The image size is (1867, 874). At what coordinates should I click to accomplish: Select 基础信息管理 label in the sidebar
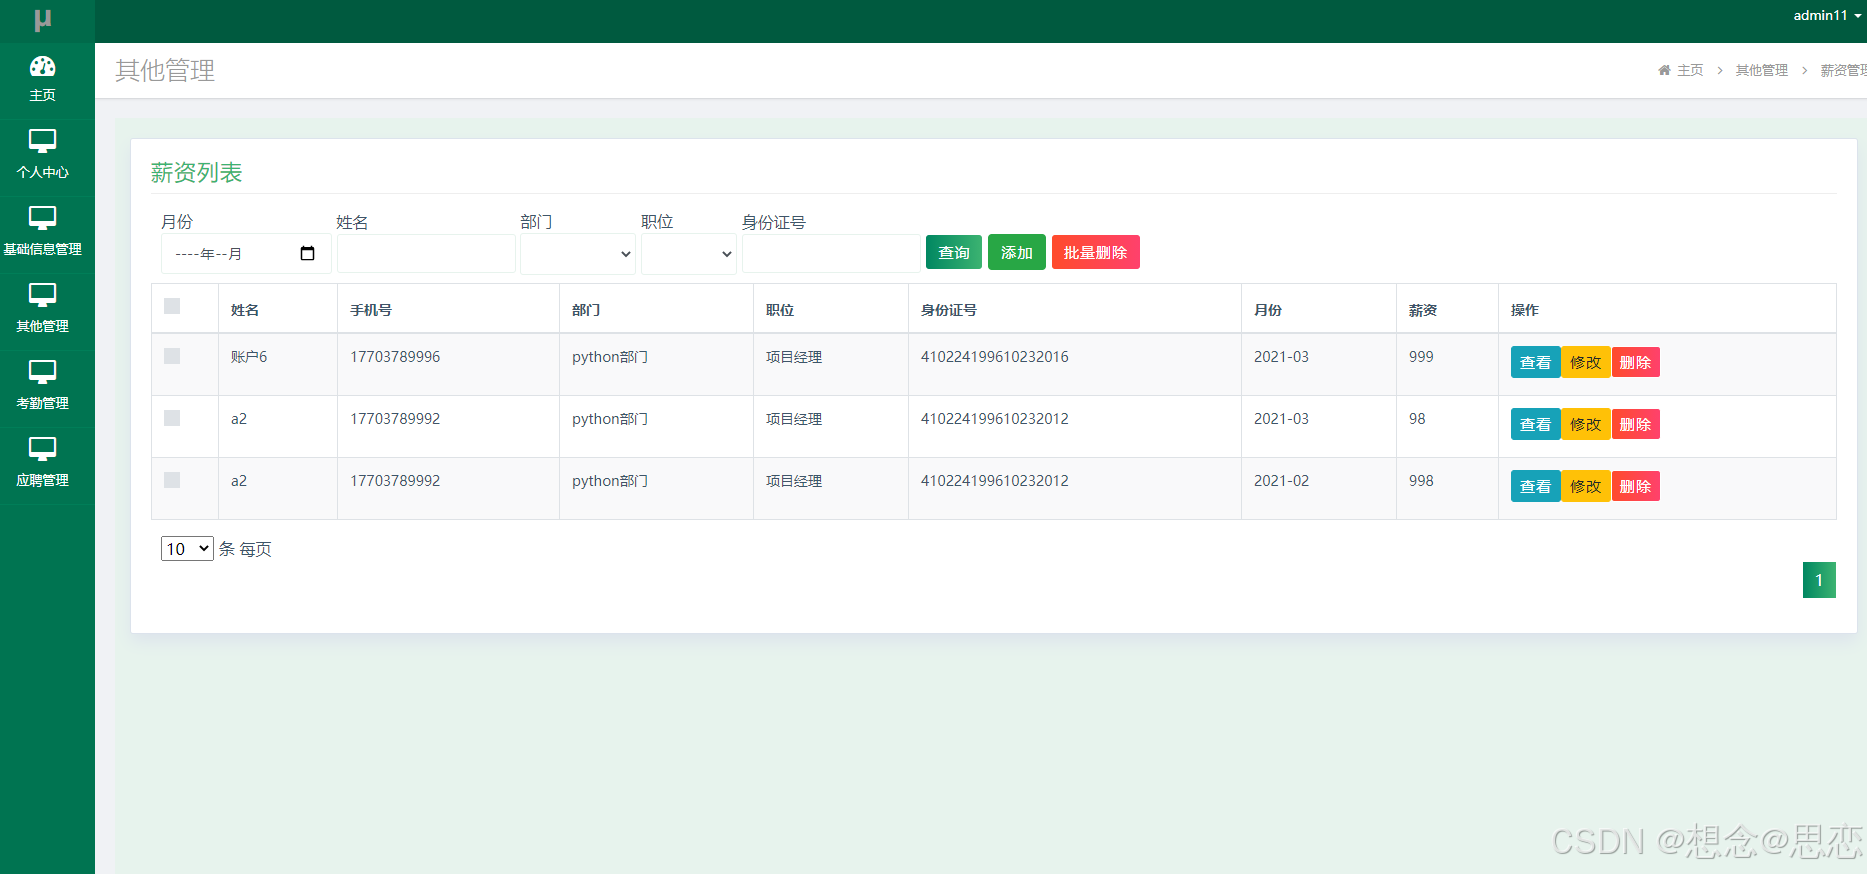pos(42,249)
